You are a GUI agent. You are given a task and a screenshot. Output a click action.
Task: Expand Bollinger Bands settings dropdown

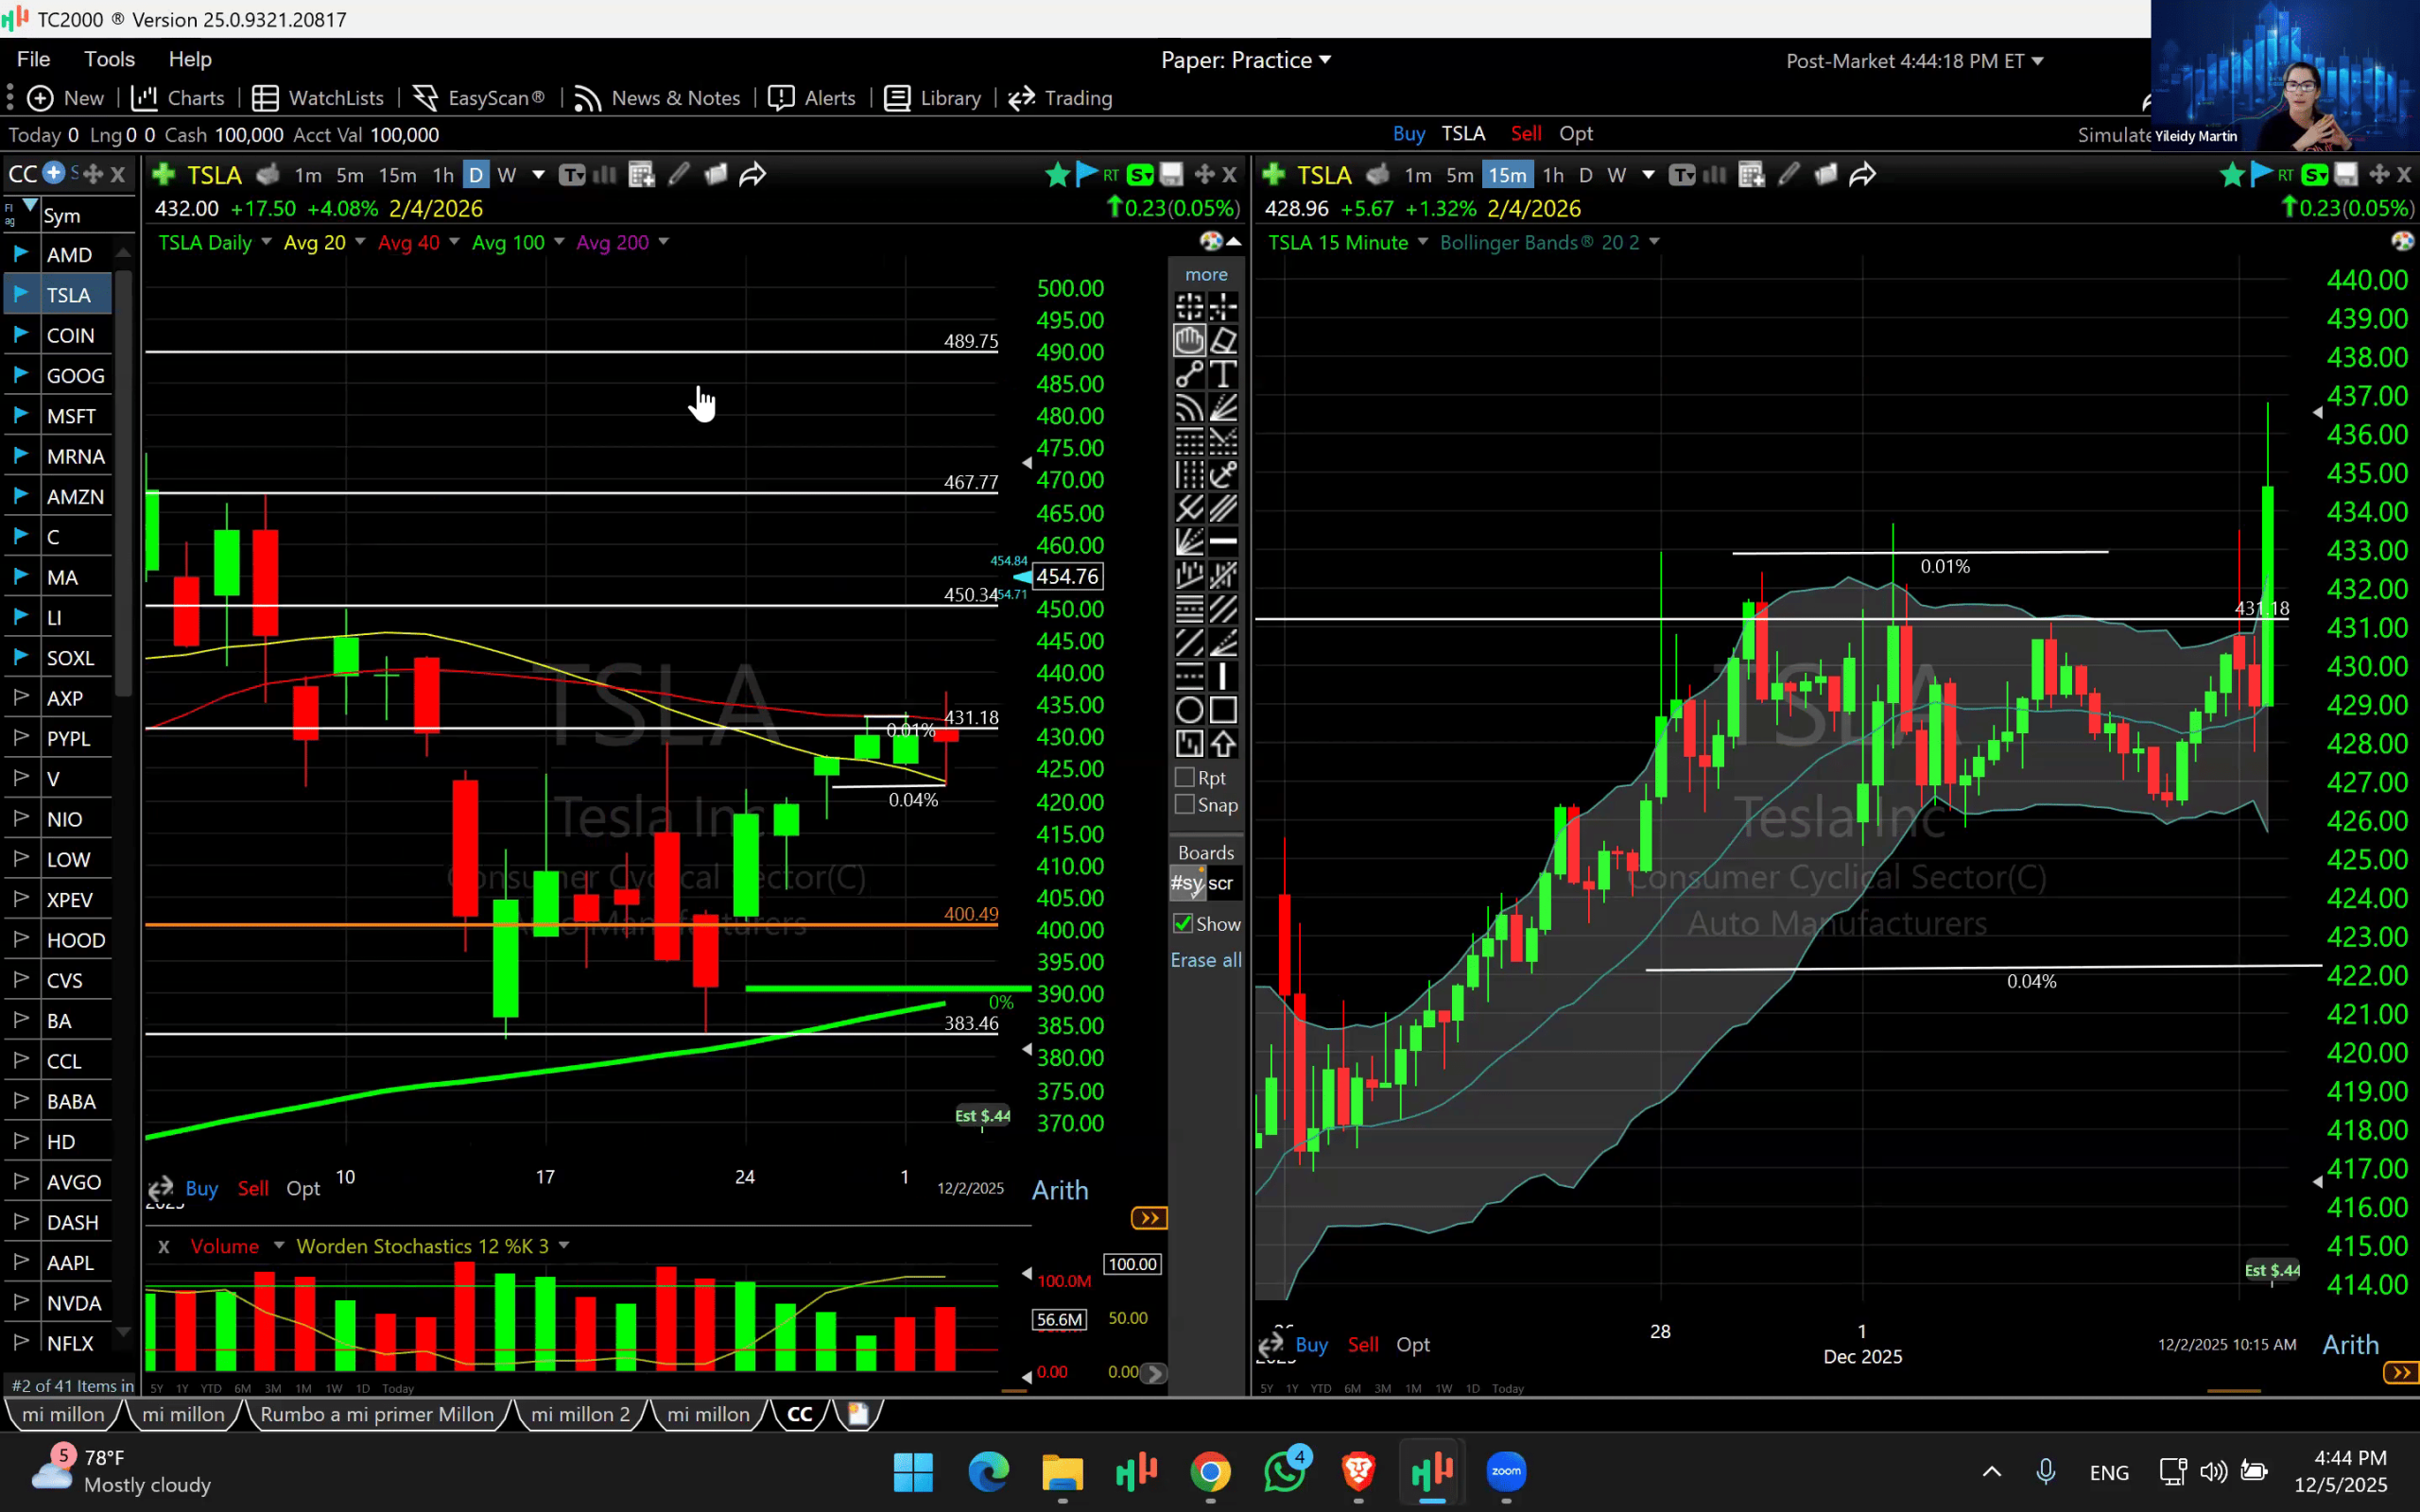[1654, 242]
